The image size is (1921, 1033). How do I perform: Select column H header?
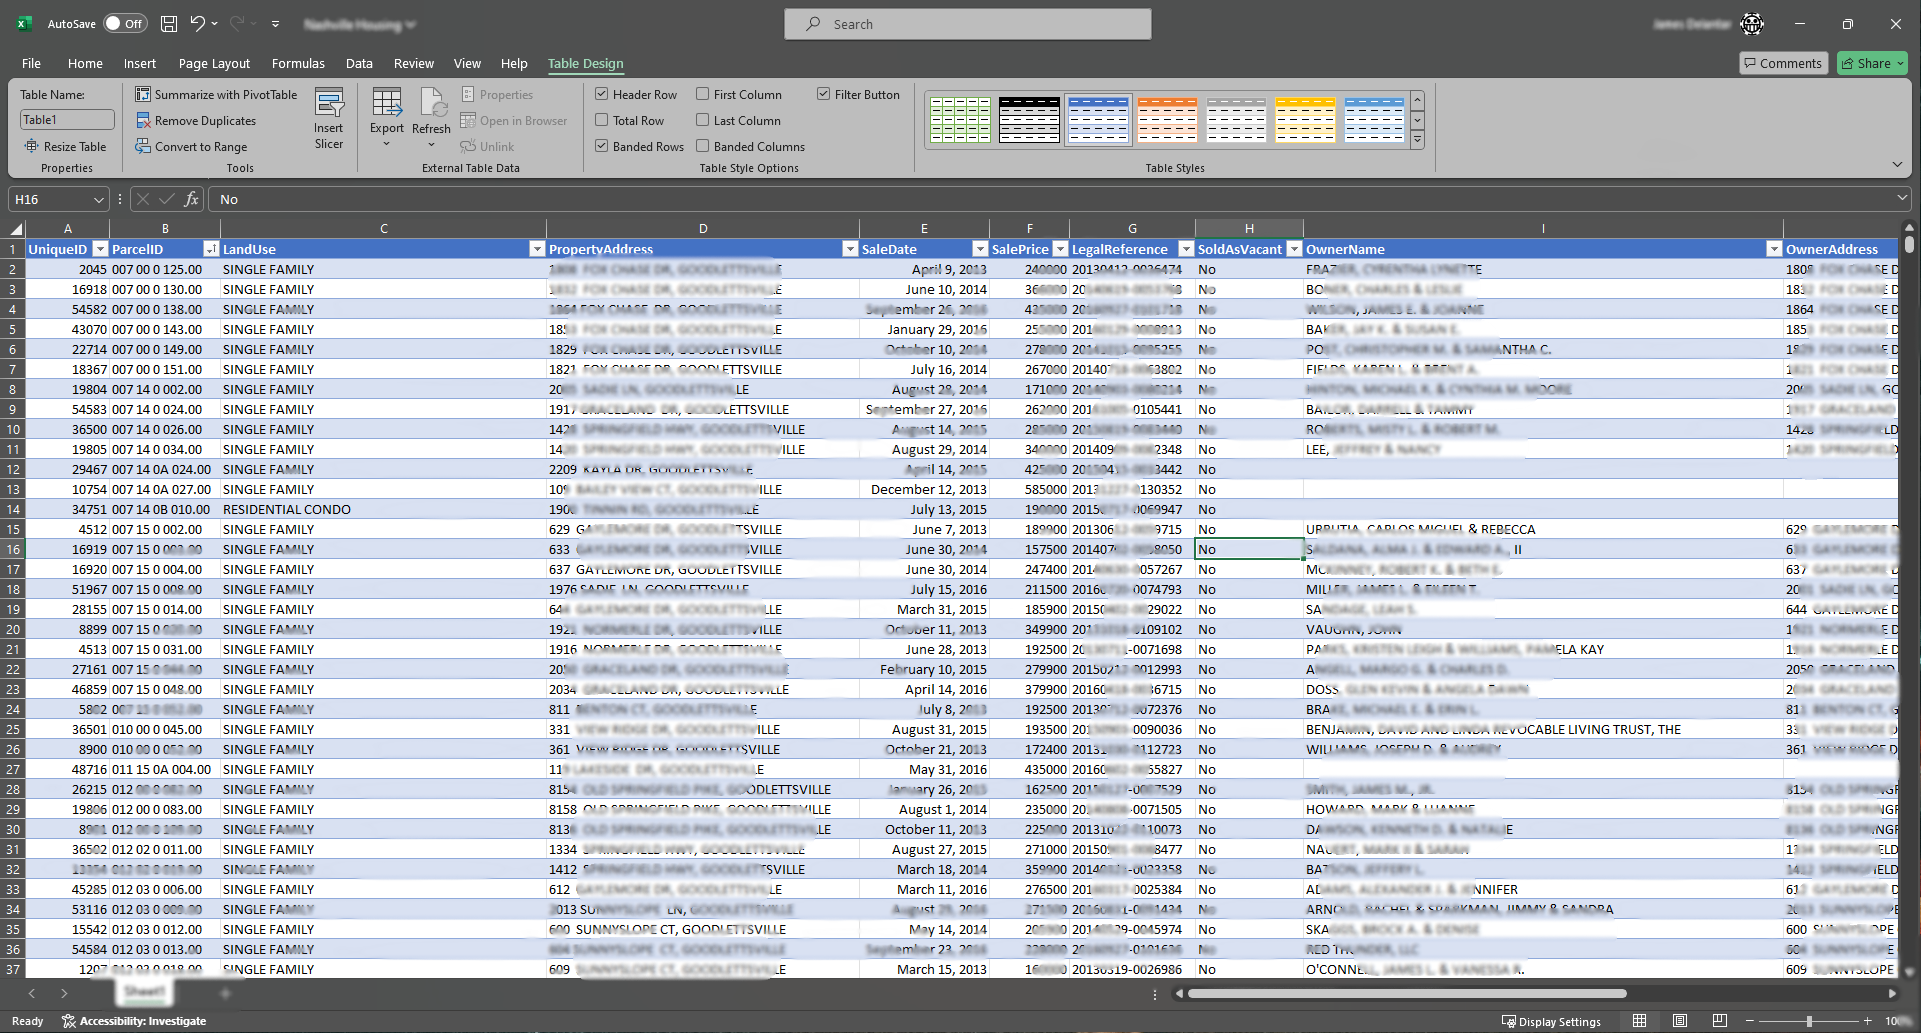tap(1249, 228)
